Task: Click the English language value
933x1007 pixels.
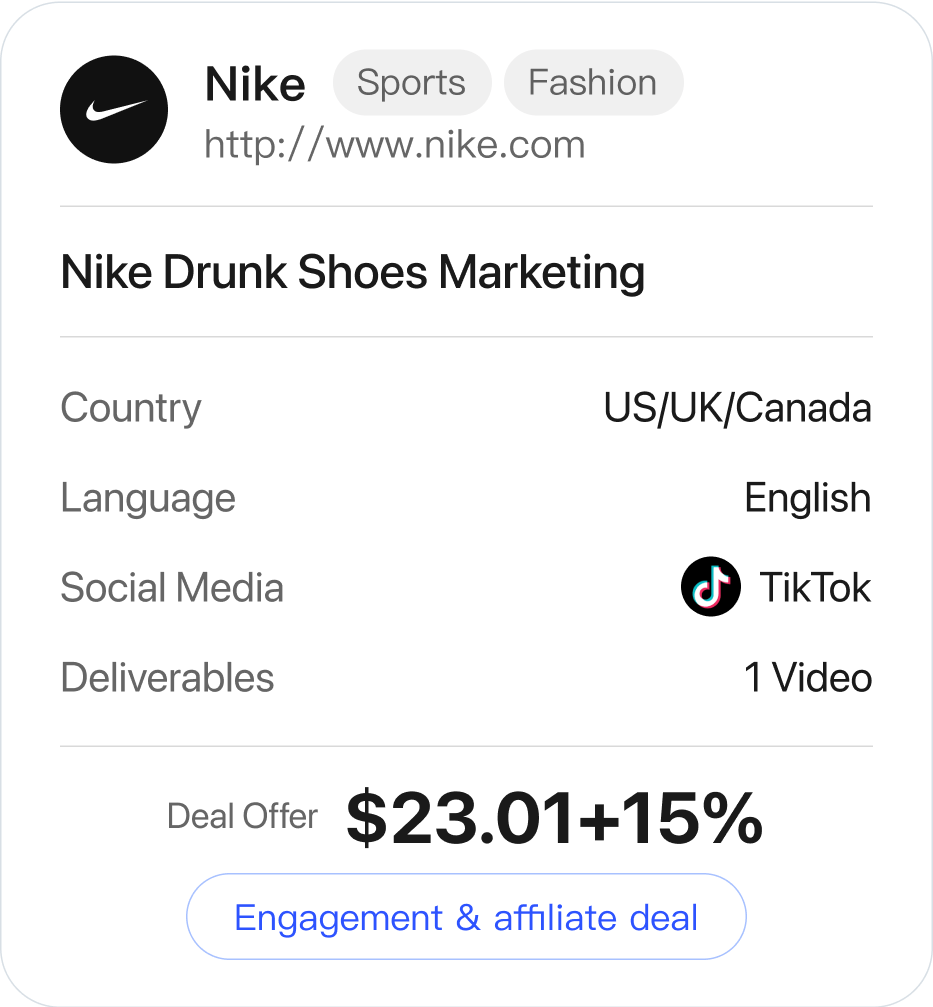Action: (807, 498)
